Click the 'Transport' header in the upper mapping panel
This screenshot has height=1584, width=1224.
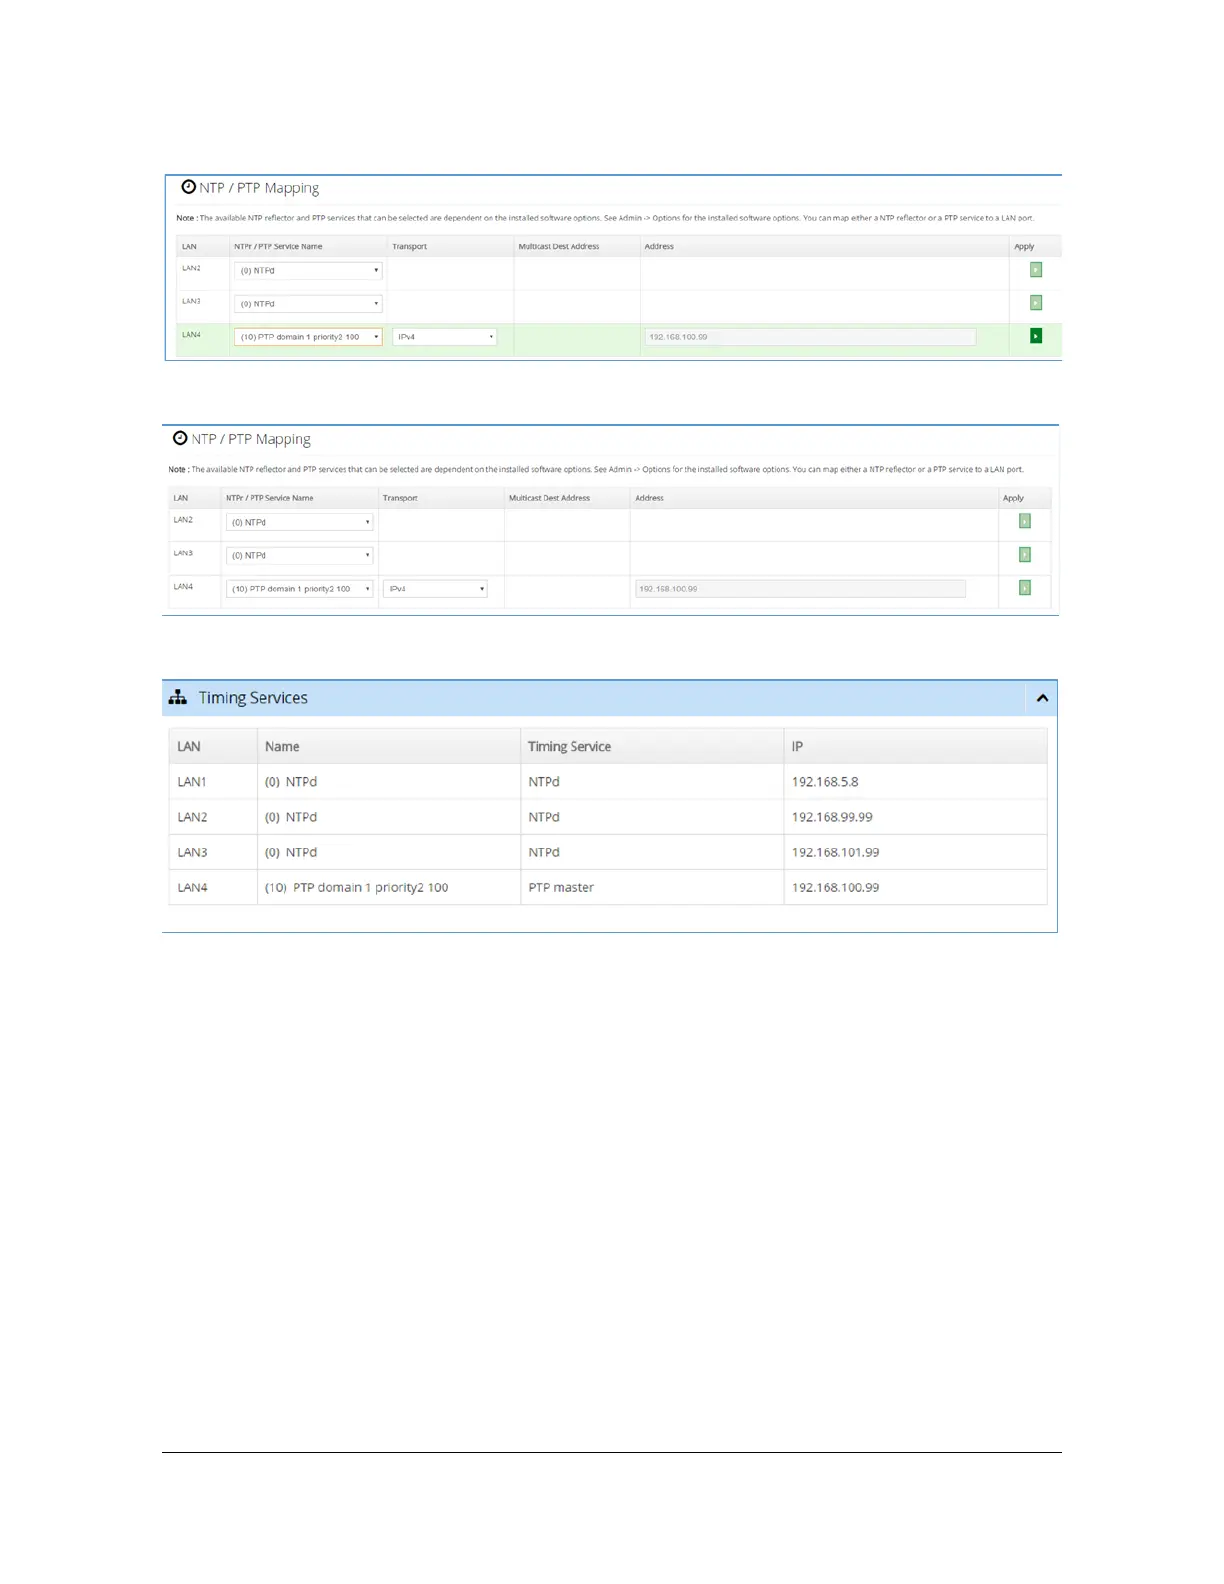[x=409, y=246]
